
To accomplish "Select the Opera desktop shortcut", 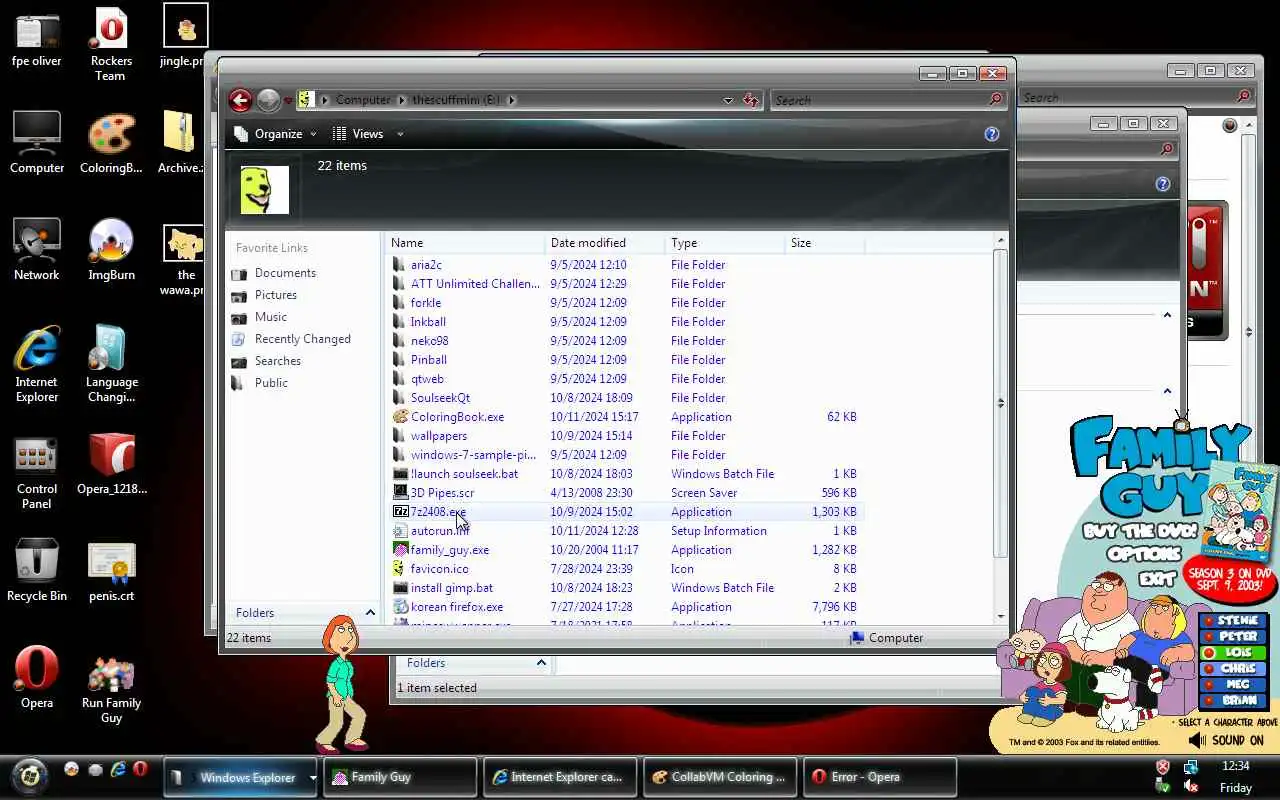I will pos(37,678).
